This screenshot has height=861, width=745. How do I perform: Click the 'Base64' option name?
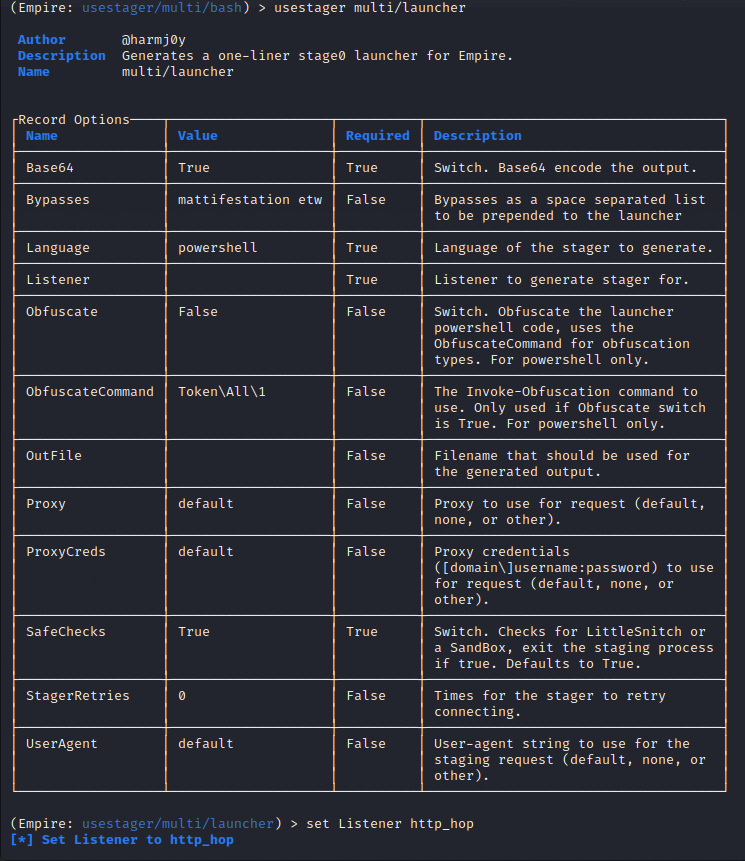[50, 167]
